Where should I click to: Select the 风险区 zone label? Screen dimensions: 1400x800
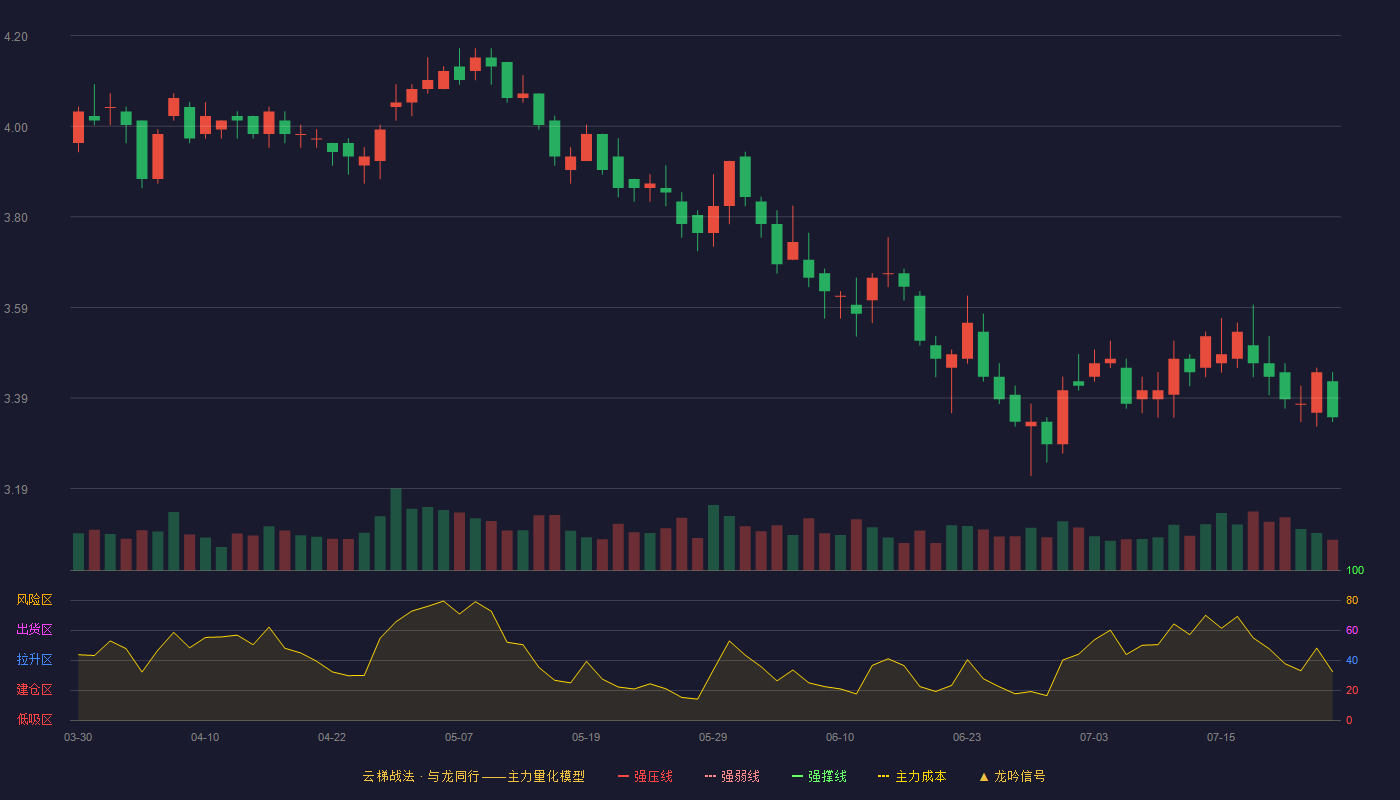[x=34, y=600]
